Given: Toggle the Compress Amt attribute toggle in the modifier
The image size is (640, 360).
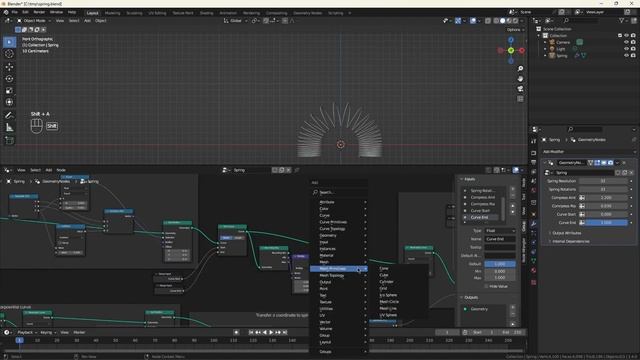Looking at the screenshot, I should [582, 198].
